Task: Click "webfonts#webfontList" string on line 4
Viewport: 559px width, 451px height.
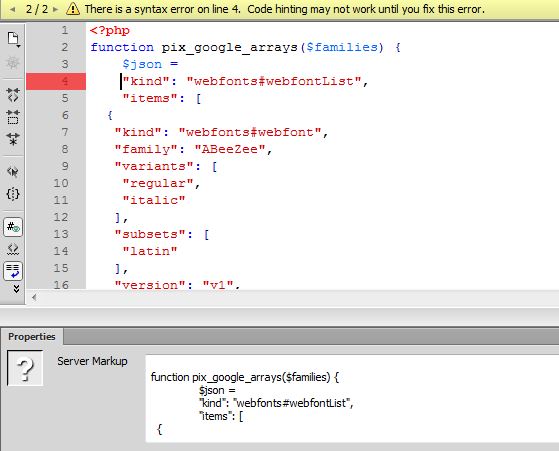Action: pos(274,81)
